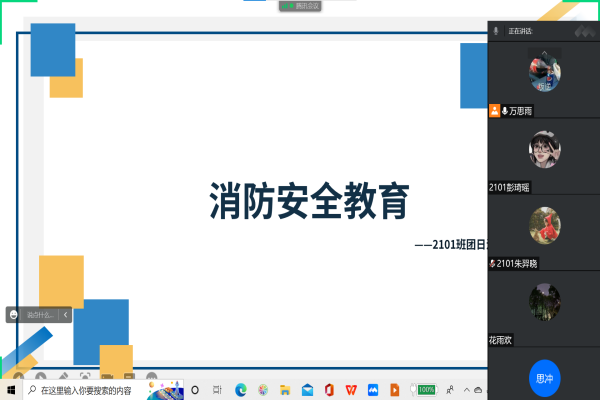
Task: Collapse the chat bar with the left arrow
Action: pyautogui.click(x=66, y=314)
